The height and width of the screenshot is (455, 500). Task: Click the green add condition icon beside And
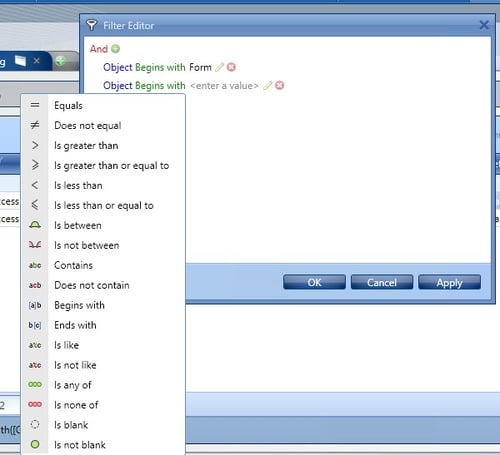115,49
